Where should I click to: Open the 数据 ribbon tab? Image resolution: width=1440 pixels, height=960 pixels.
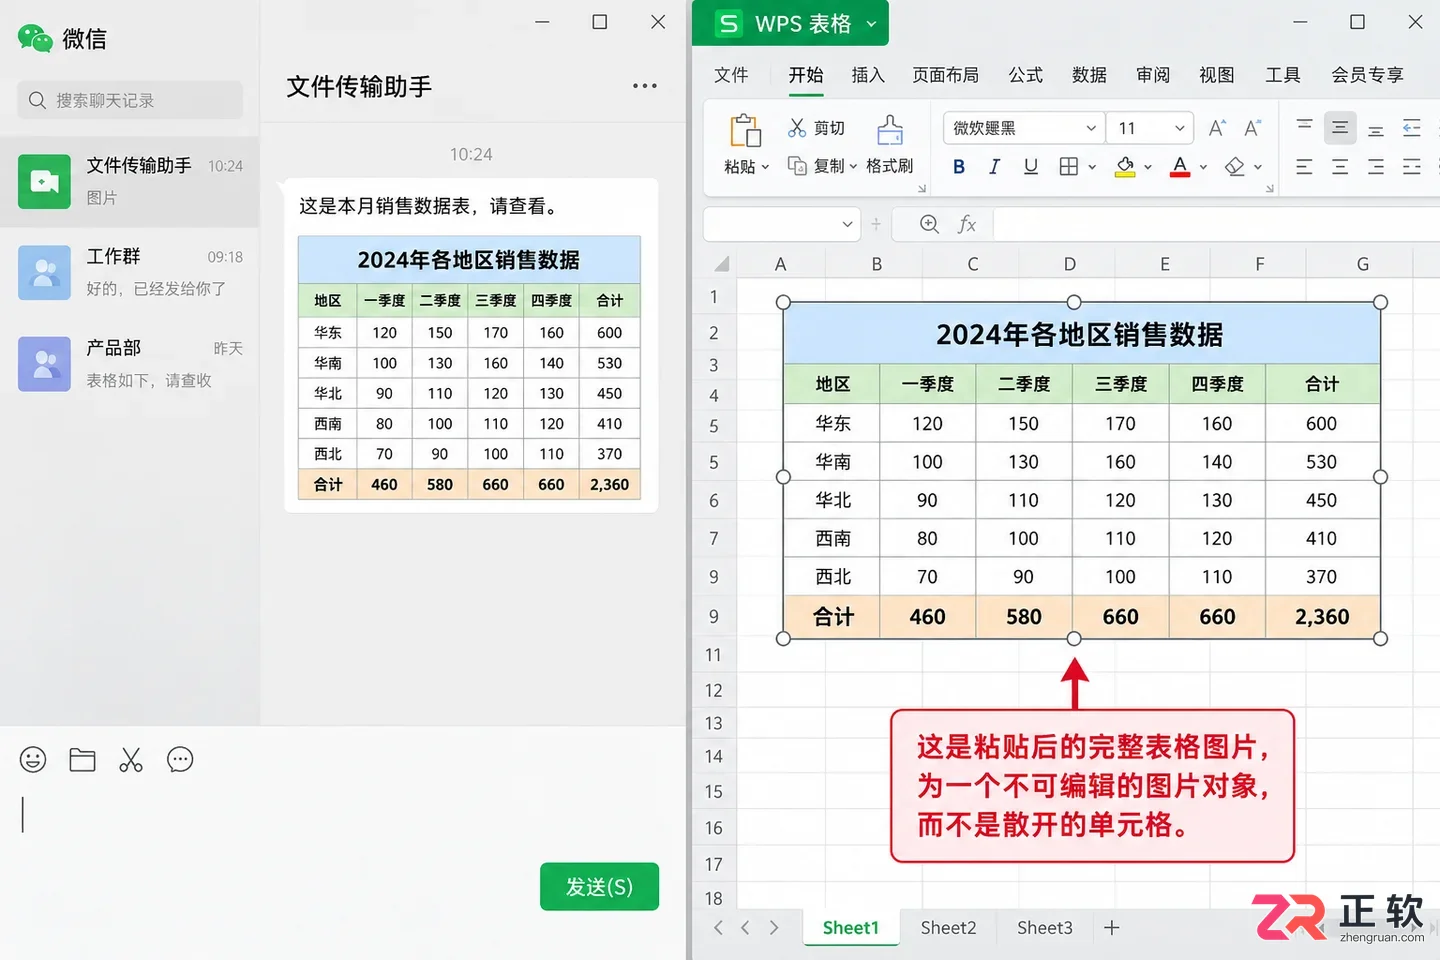coord(1089,75)
